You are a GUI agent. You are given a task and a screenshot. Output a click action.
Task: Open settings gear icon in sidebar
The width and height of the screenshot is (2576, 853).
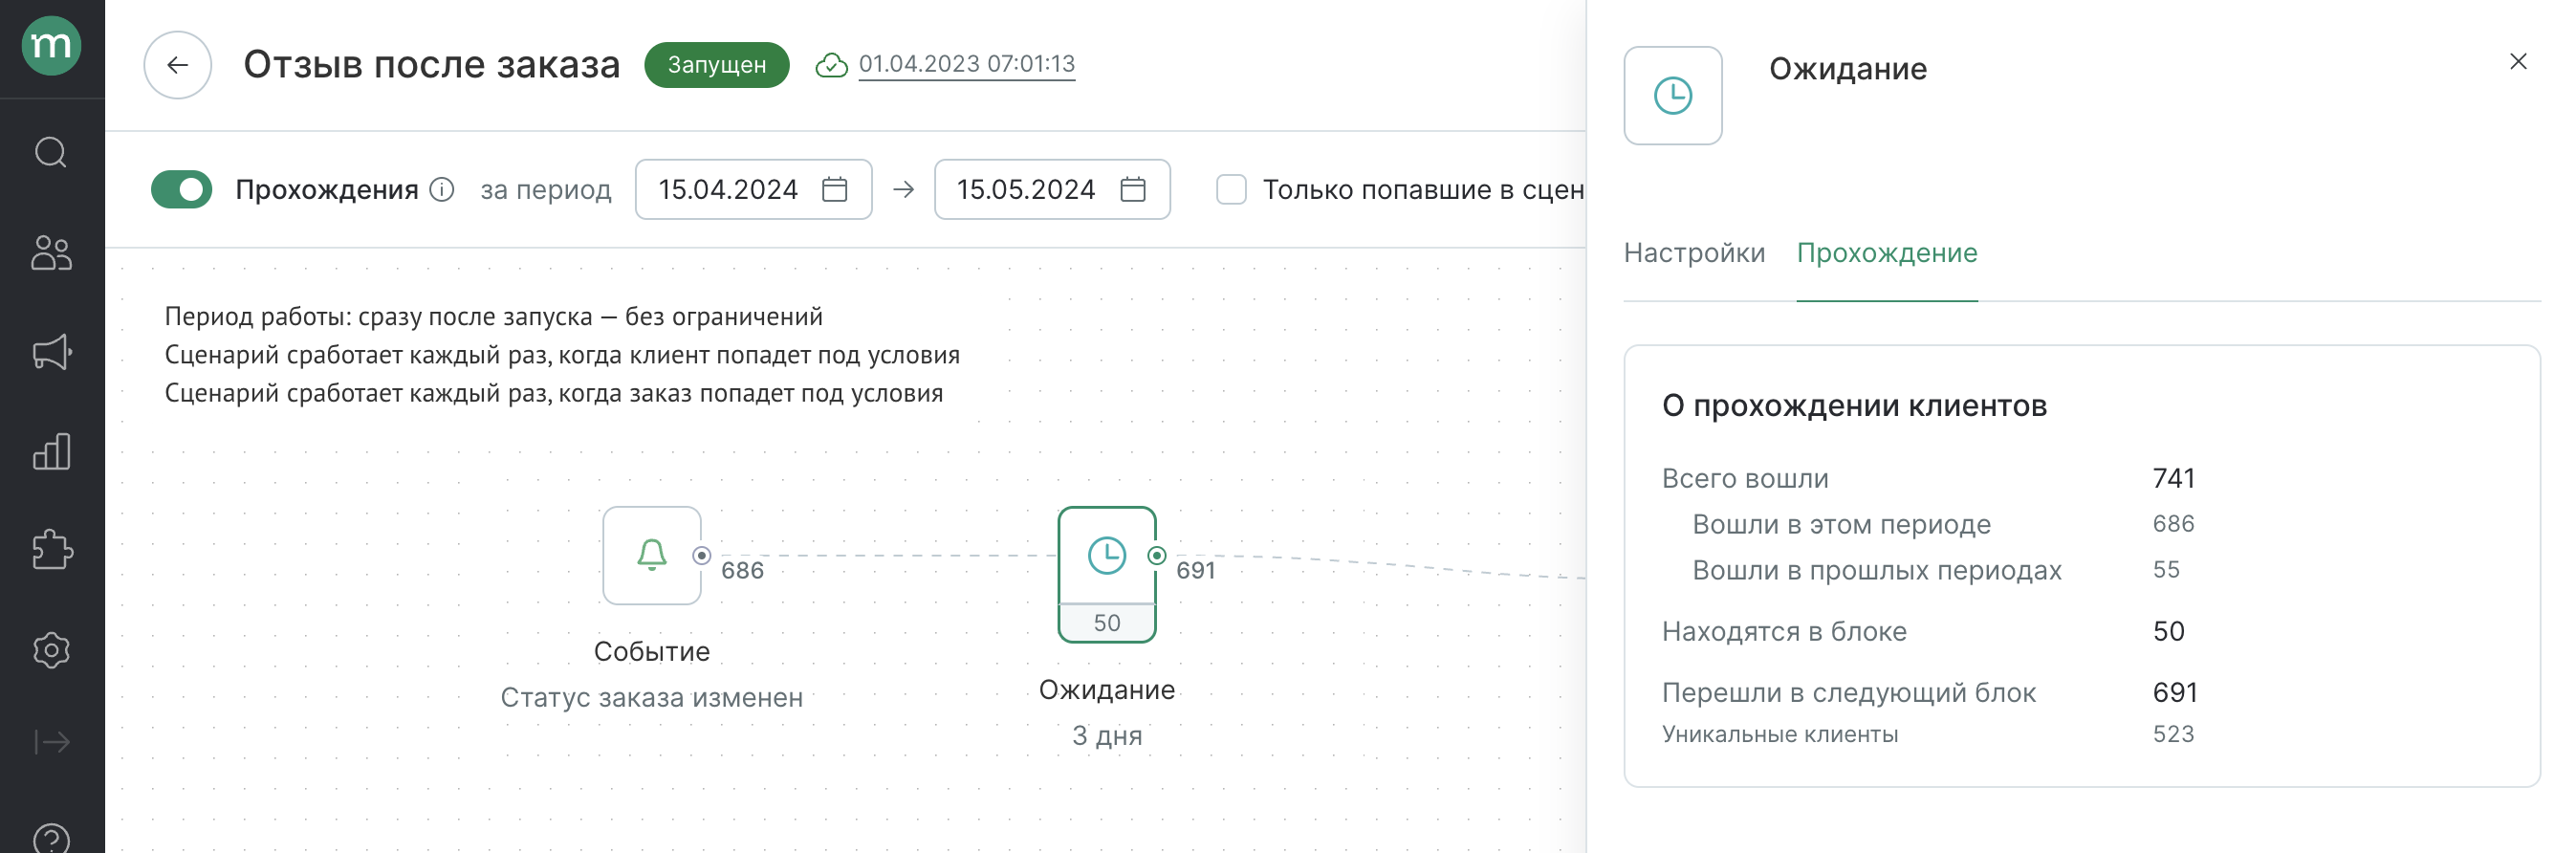(51, 650)
